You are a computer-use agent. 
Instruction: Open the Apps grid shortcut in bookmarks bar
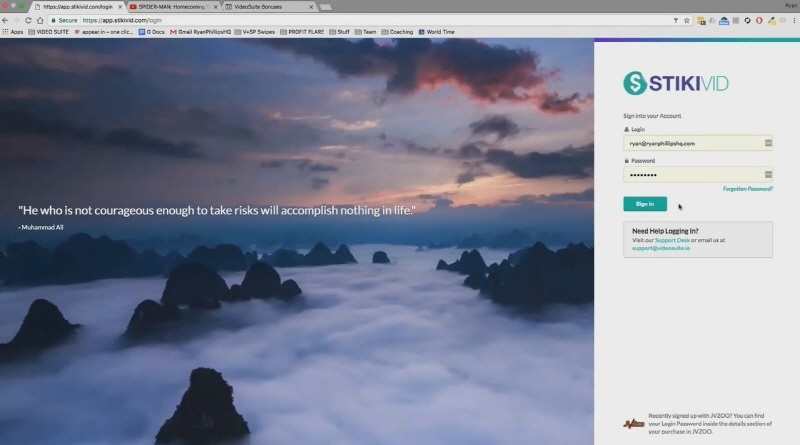(x=13, y=32)
